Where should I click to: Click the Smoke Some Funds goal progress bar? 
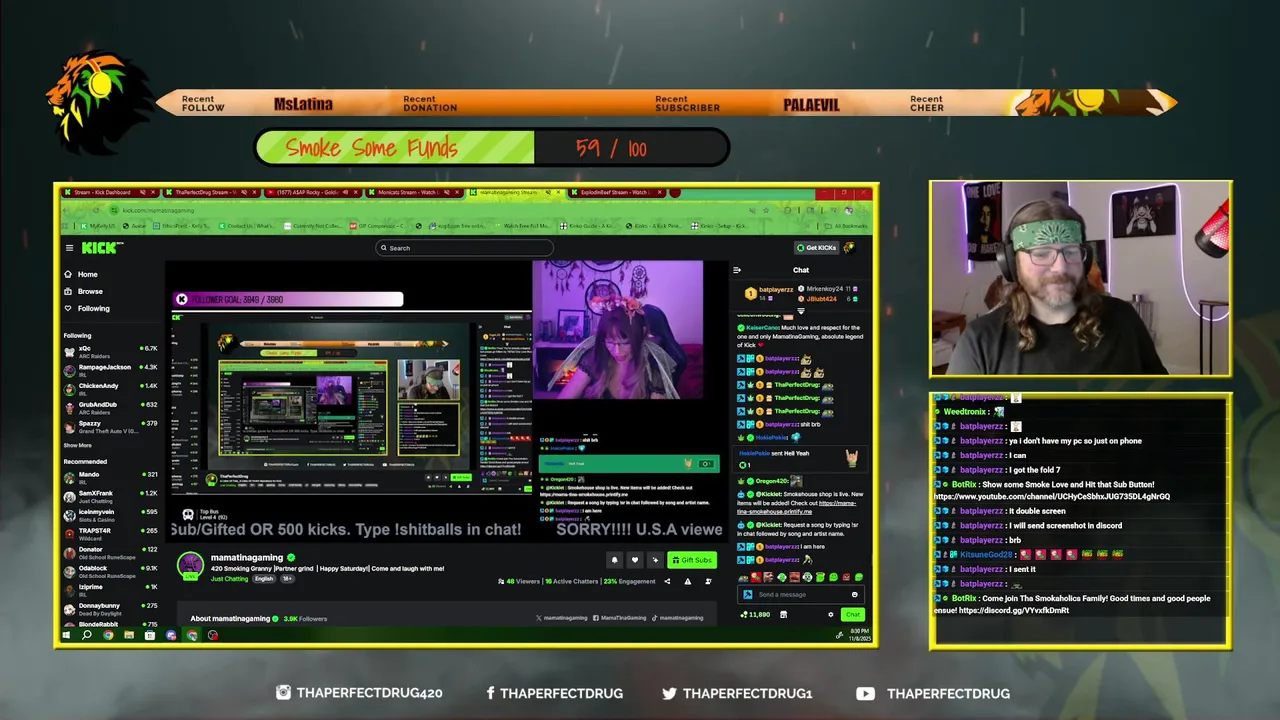[491, 148]
